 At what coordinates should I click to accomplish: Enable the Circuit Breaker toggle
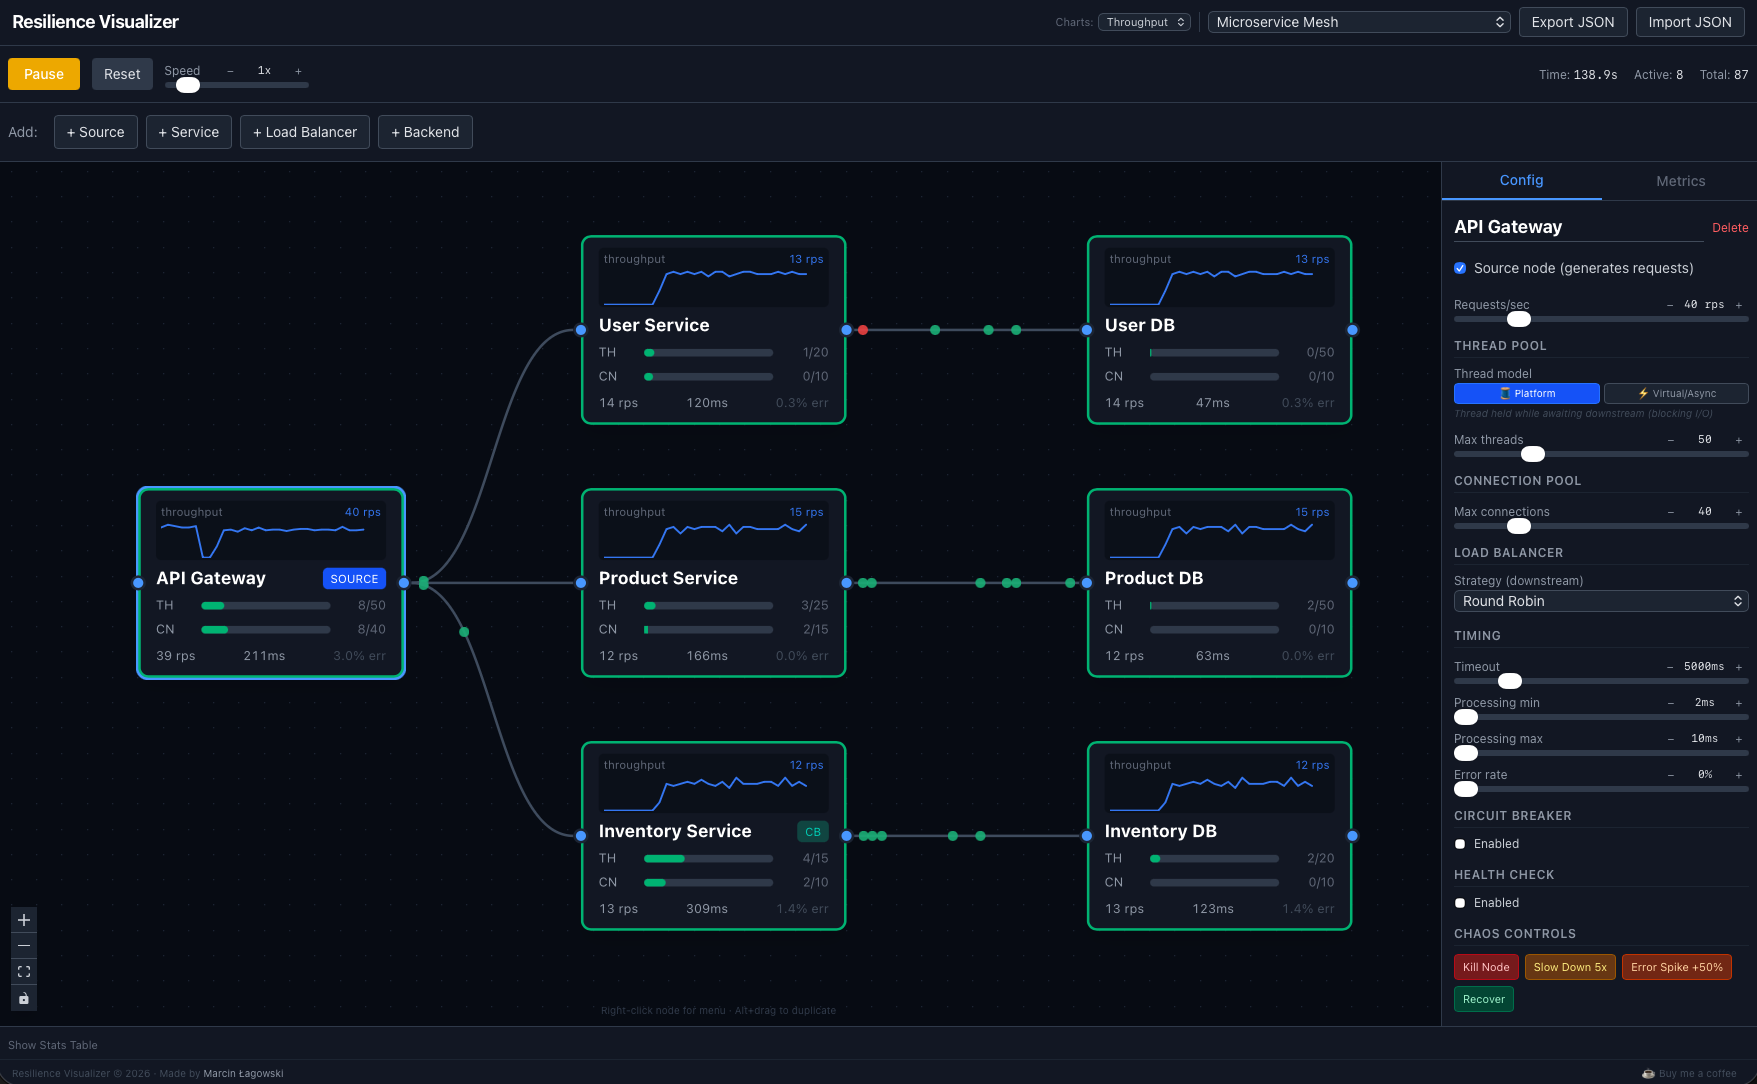tap(1460, 843)
